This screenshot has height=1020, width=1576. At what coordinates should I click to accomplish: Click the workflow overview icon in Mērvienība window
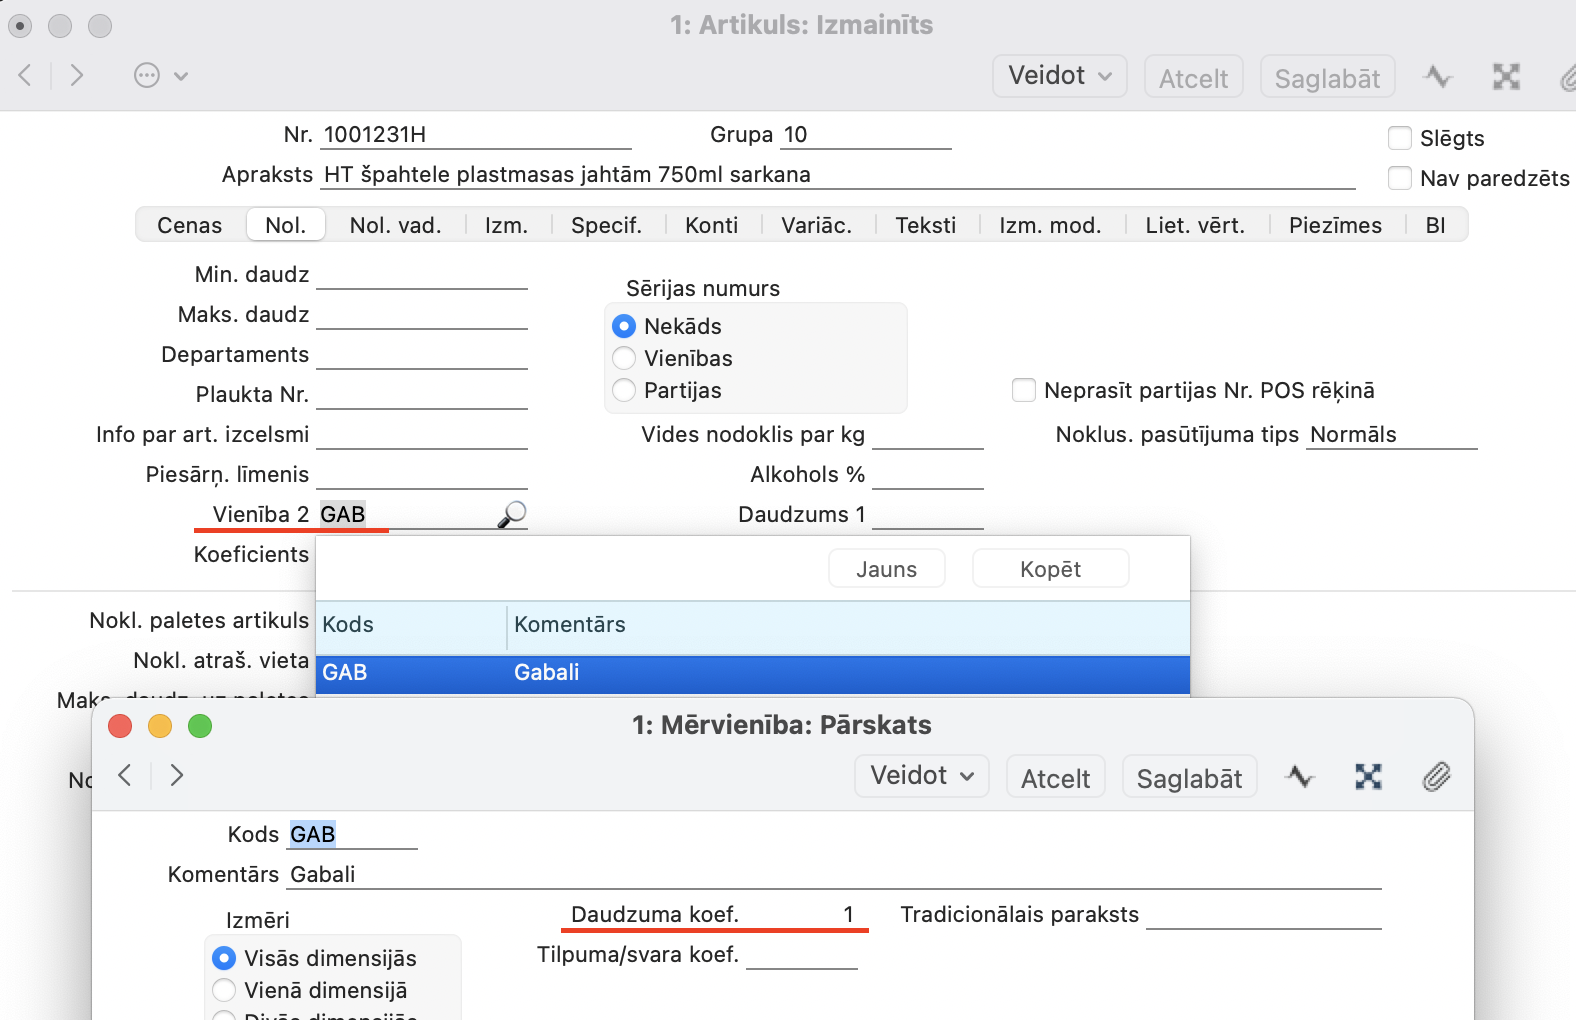pos(1368,777)
